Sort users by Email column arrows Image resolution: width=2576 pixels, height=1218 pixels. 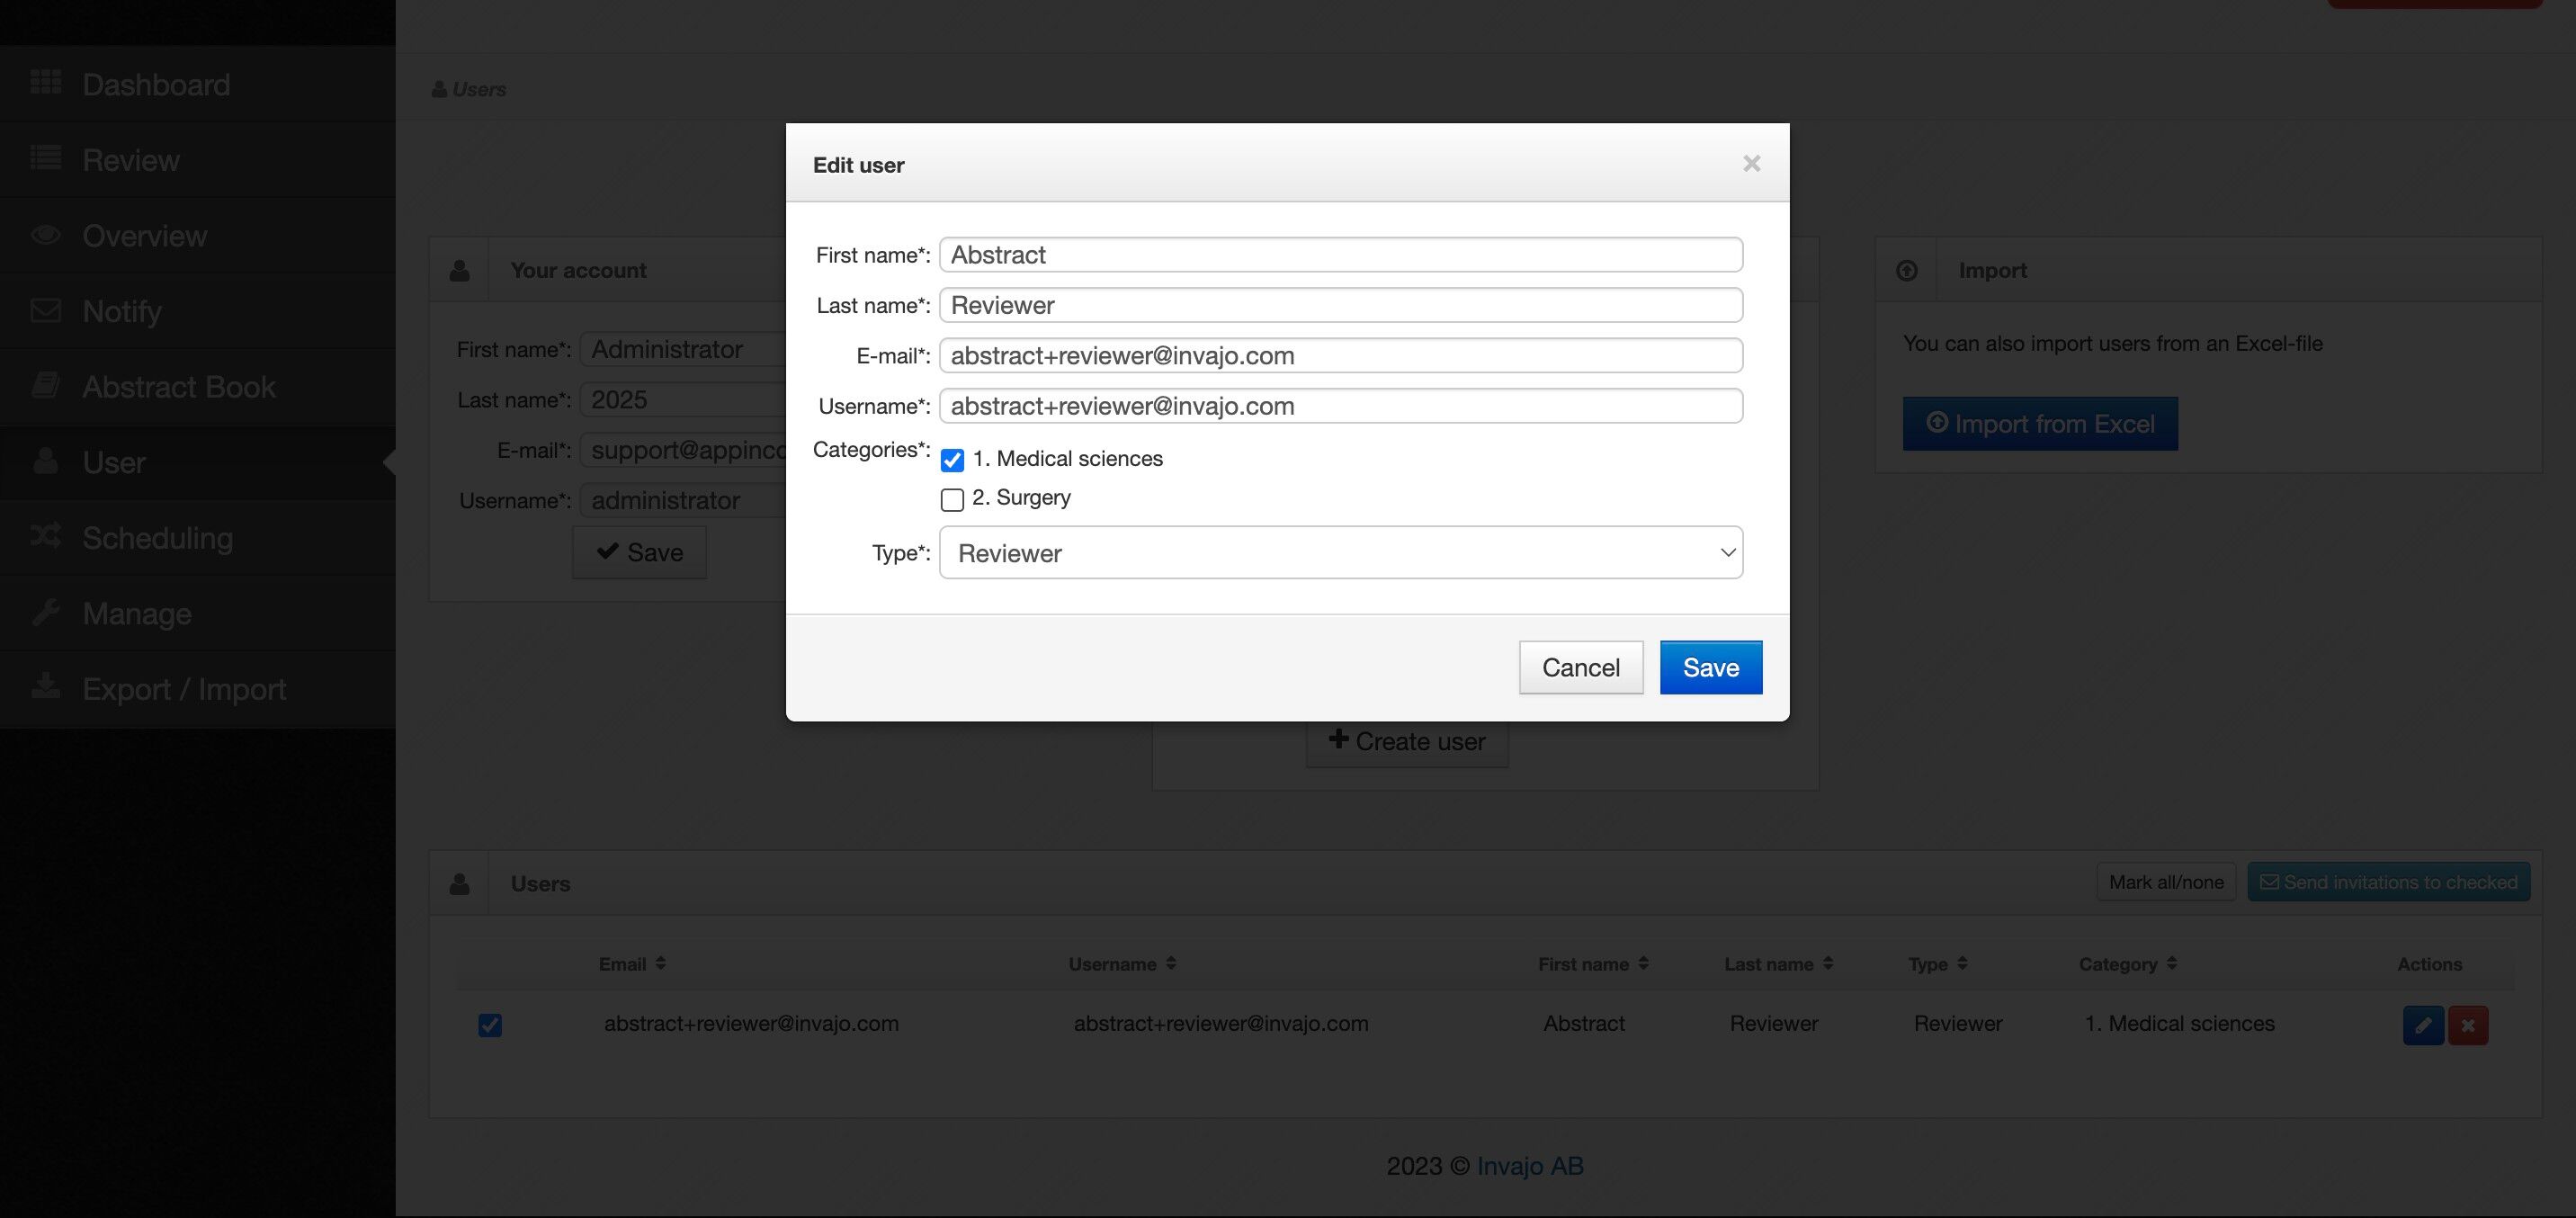(x=660, y=963)
